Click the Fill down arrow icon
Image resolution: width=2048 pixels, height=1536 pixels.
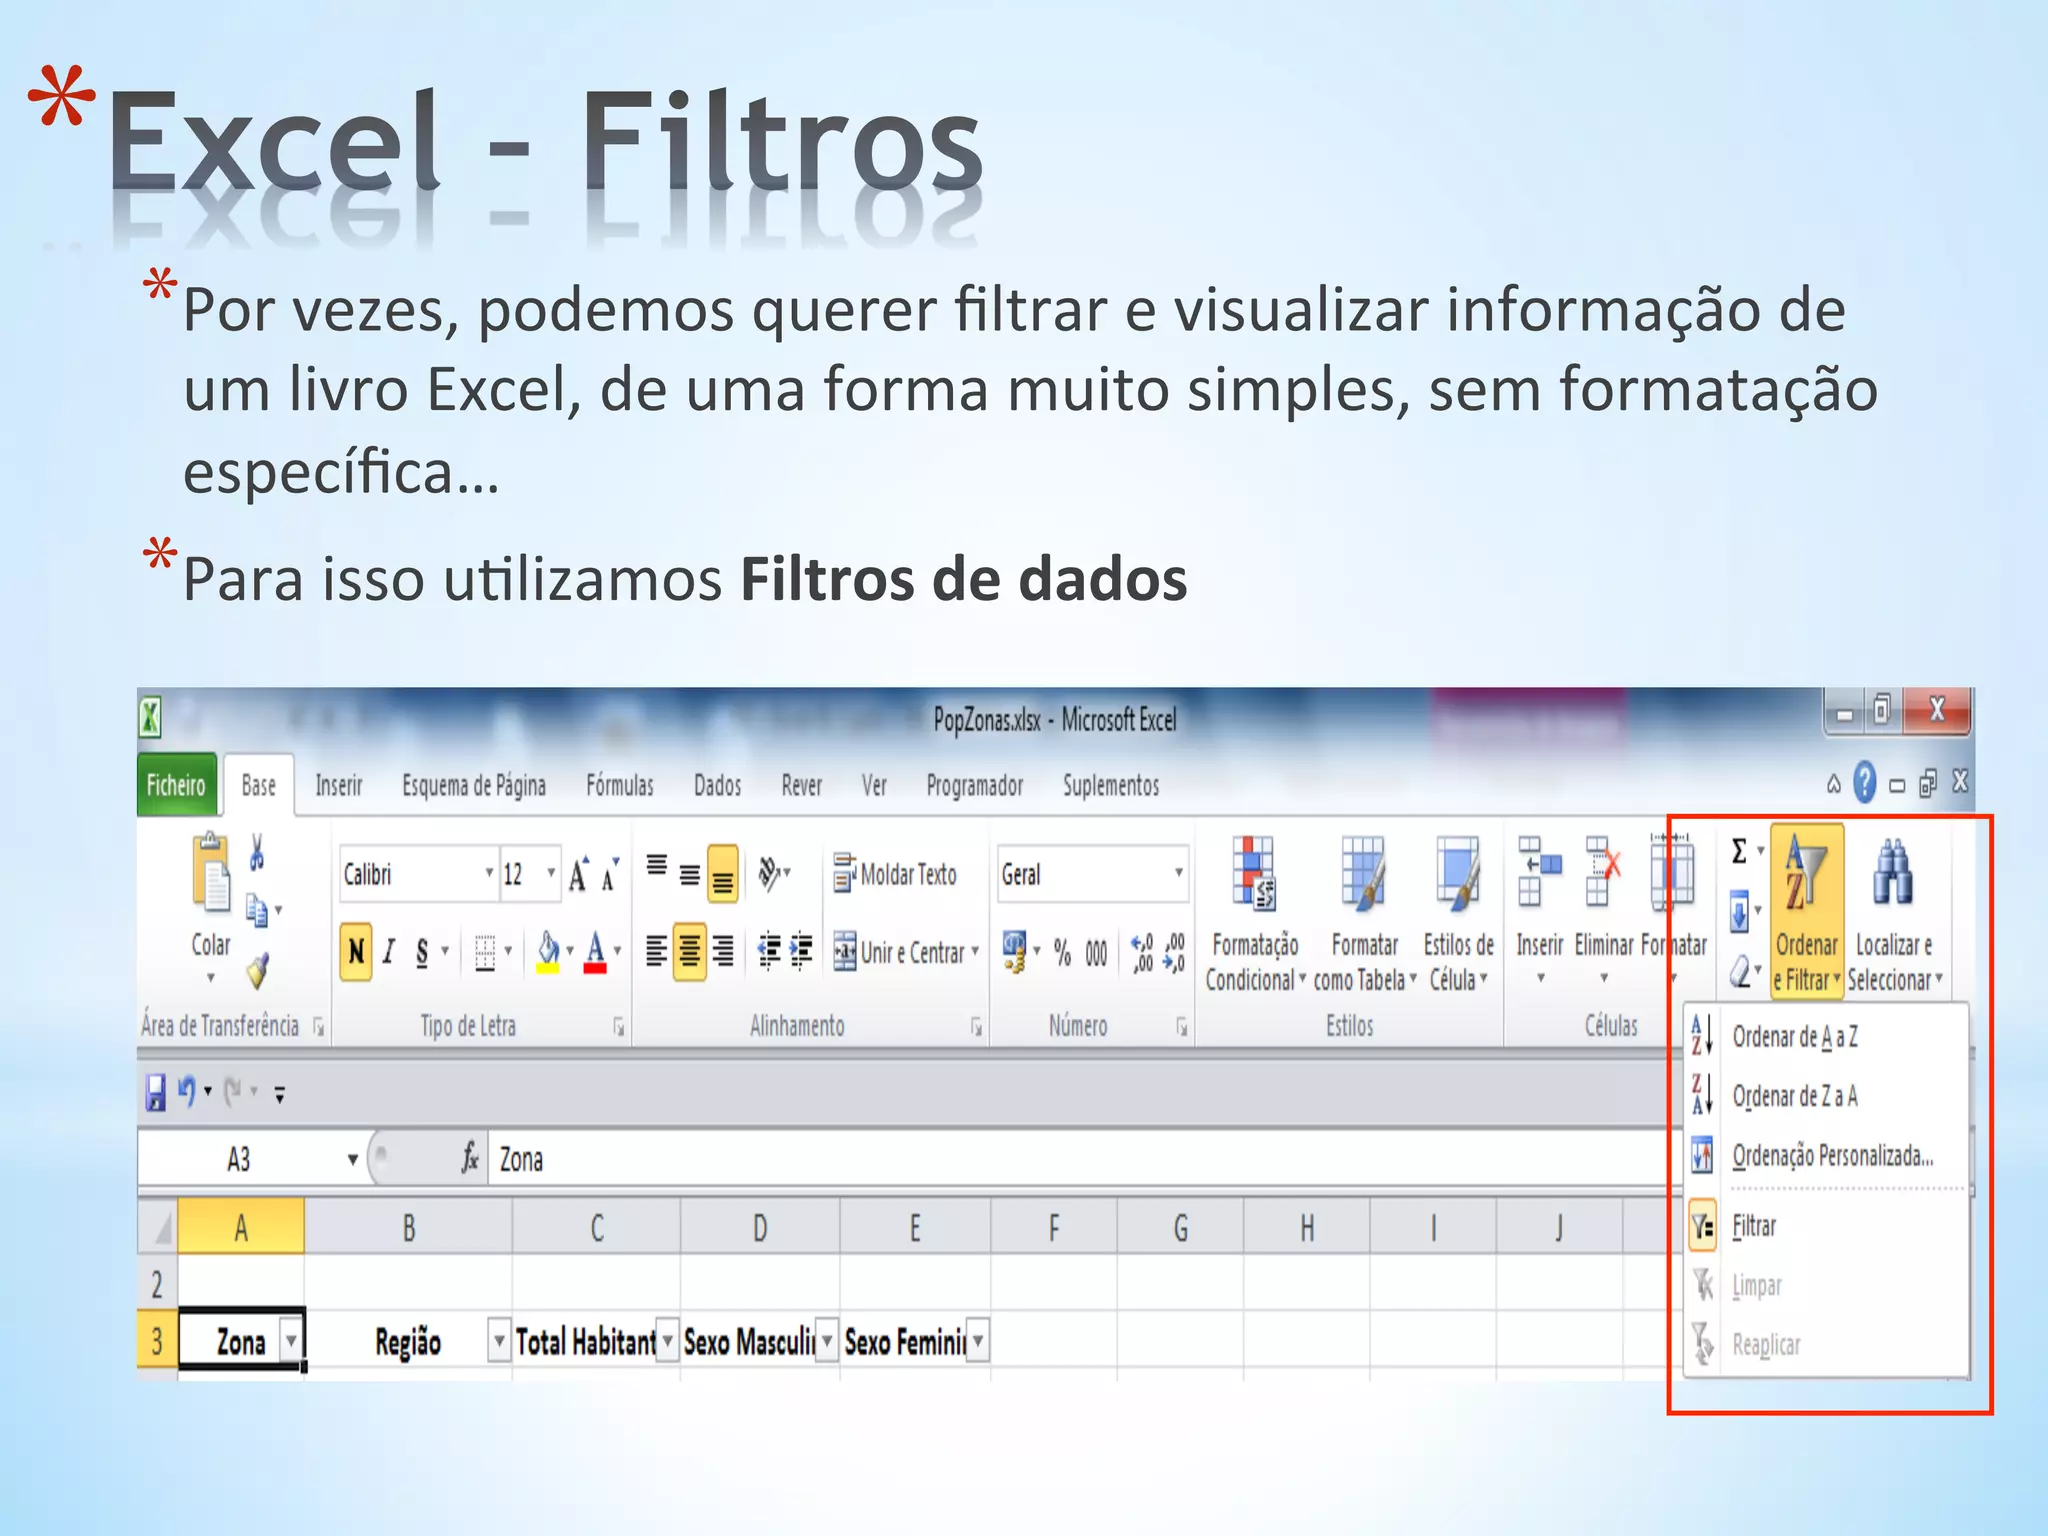[x=1739, y=911]
